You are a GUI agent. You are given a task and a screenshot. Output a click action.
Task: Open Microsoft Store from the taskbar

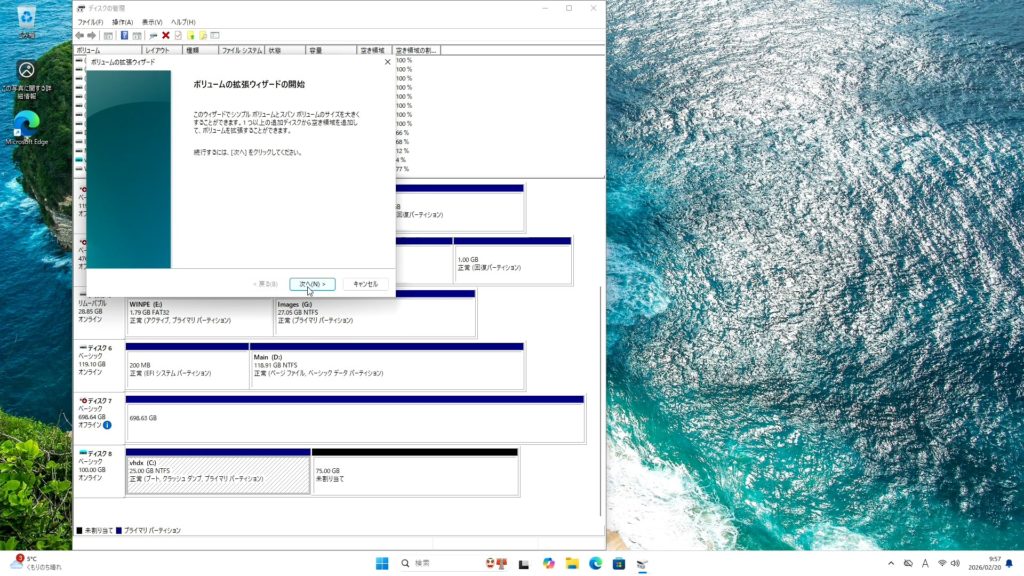(x=619, y=563)
